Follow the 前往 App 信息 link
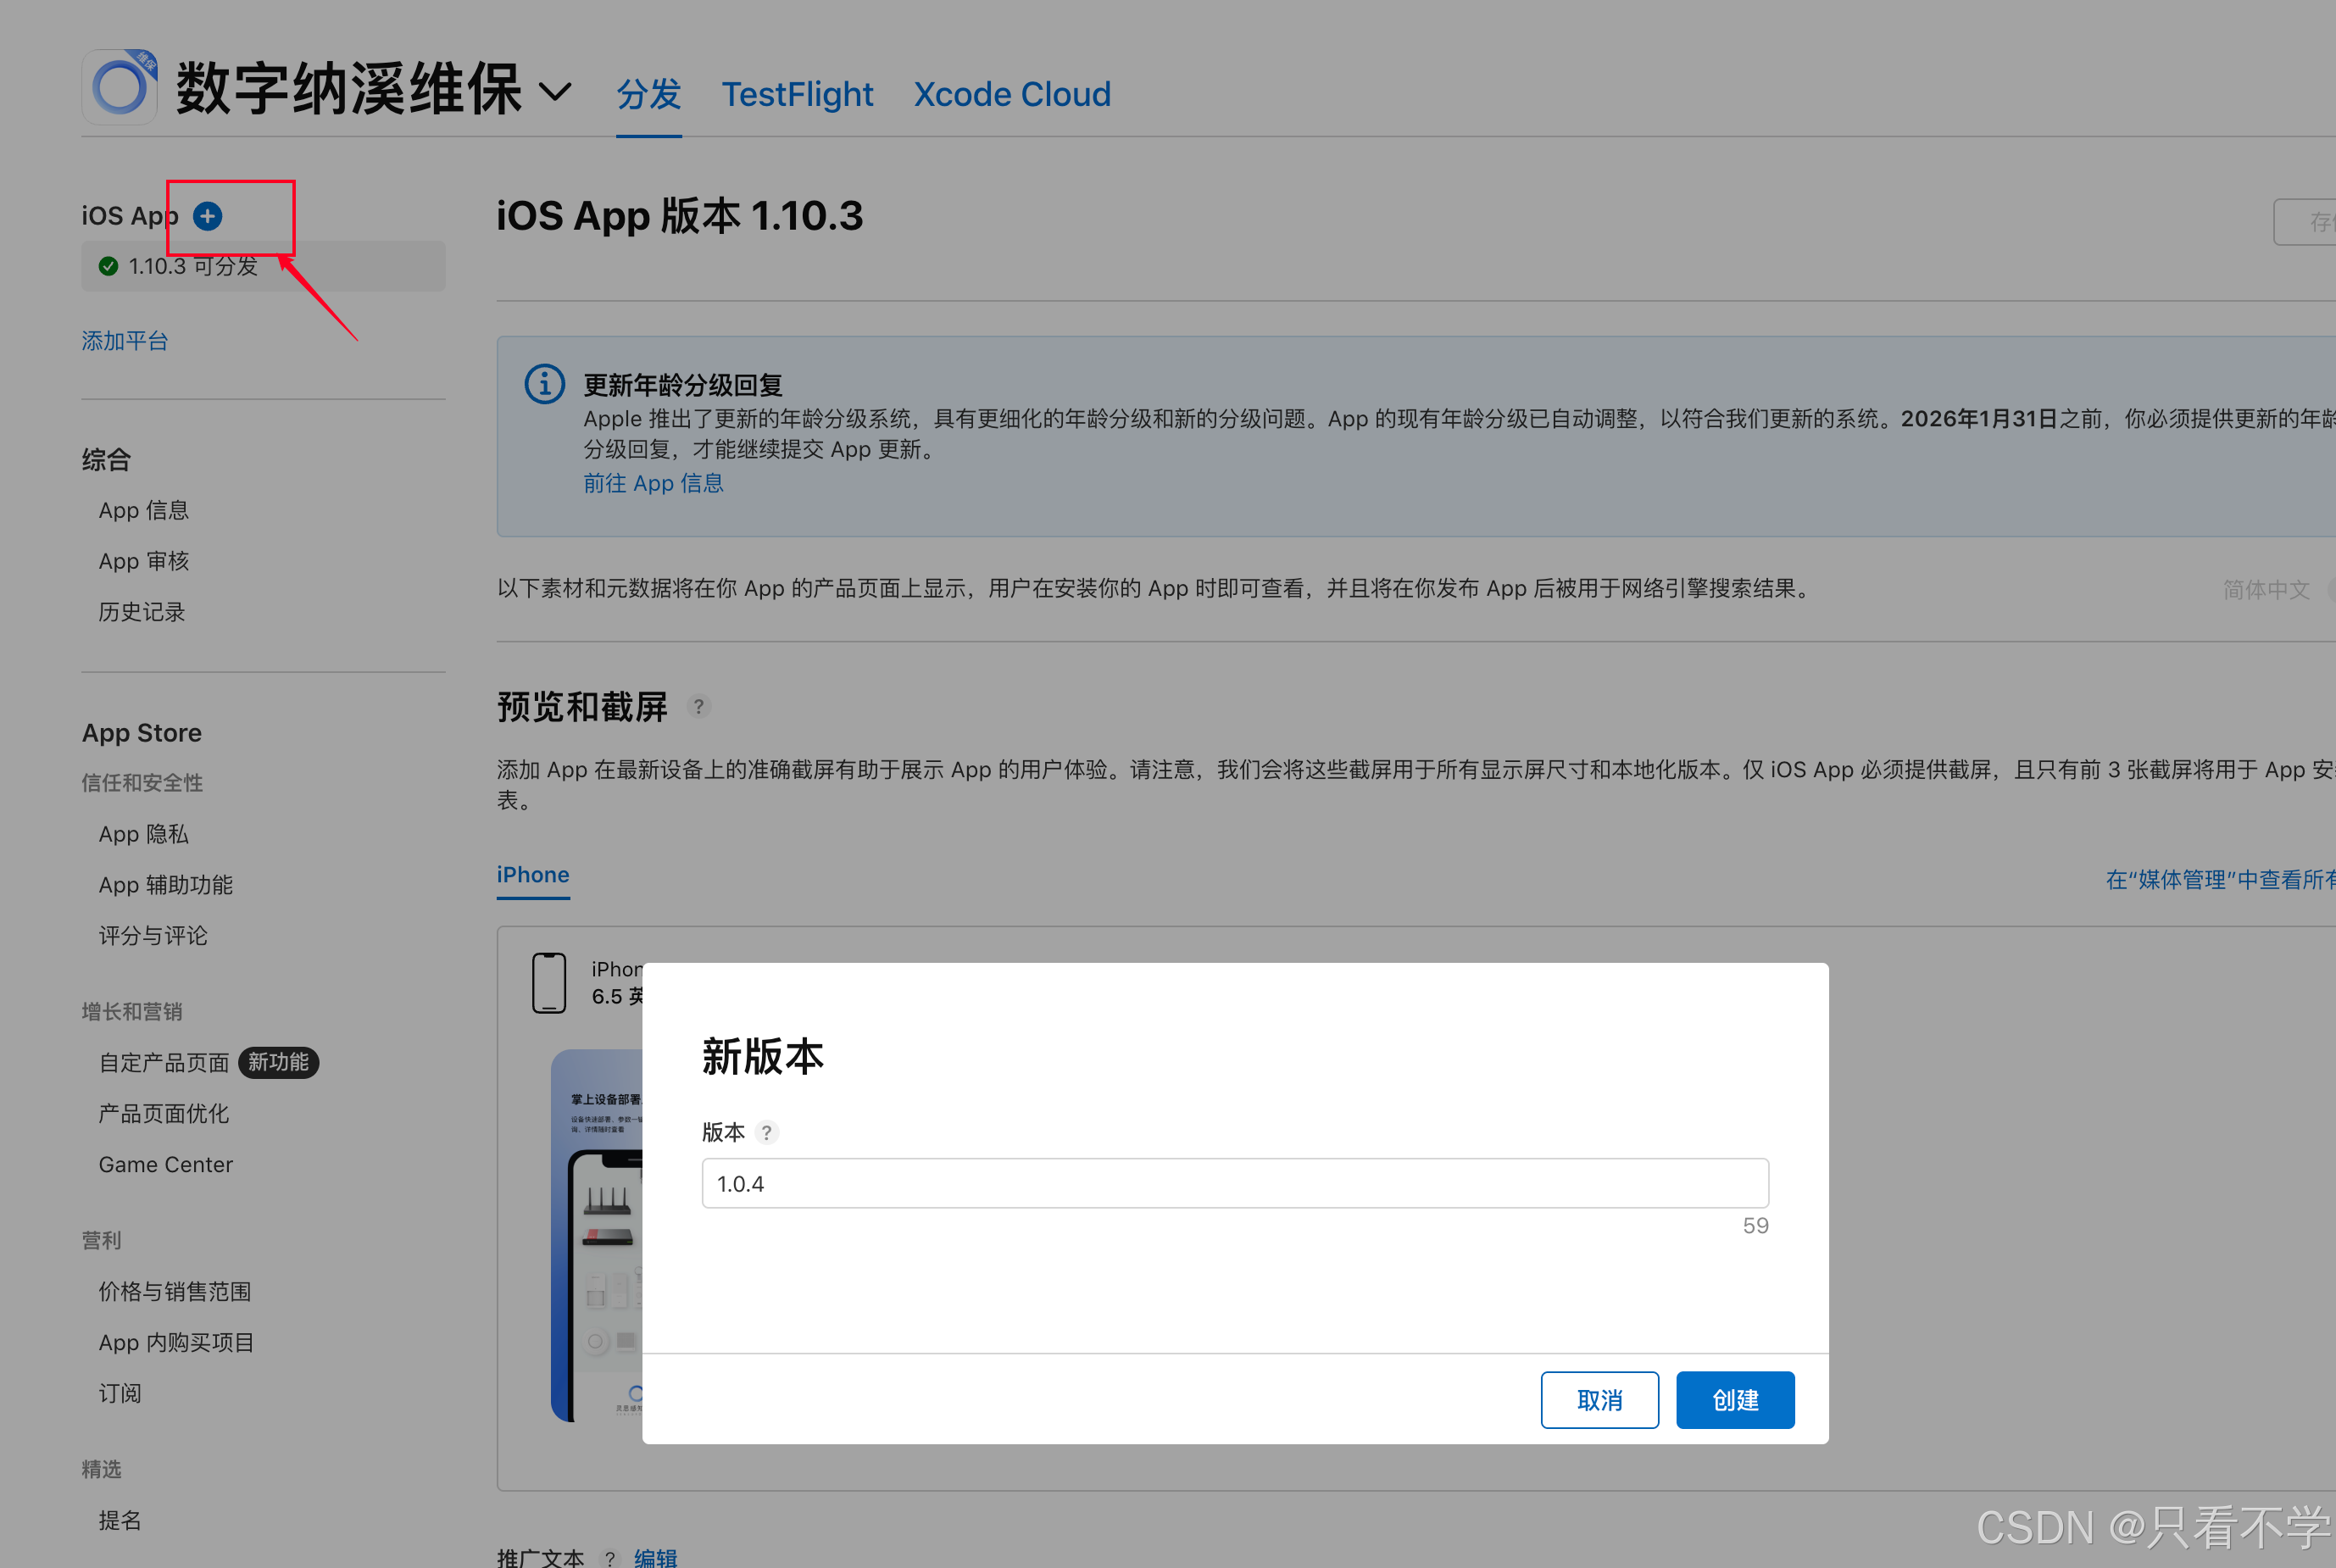This screenshot has height=1568, width=2336. 653,483
